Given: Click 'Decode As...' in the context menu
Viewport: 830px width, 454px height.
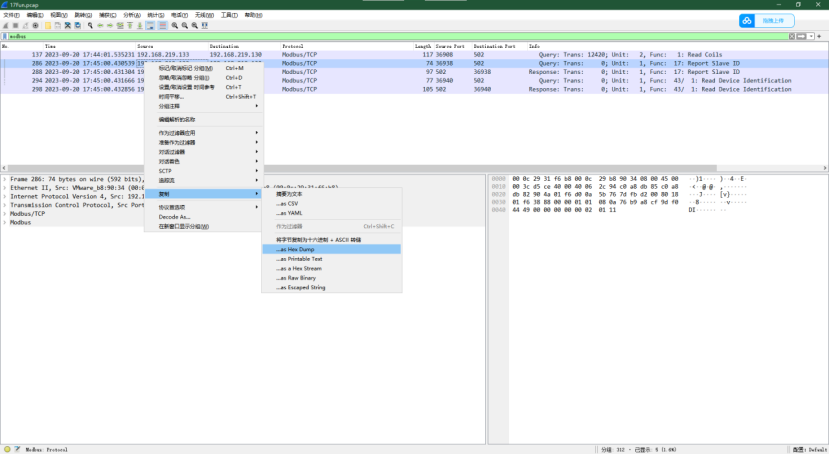Looking at the screenshot, I should pyautogui.click(x=174, y=216).
